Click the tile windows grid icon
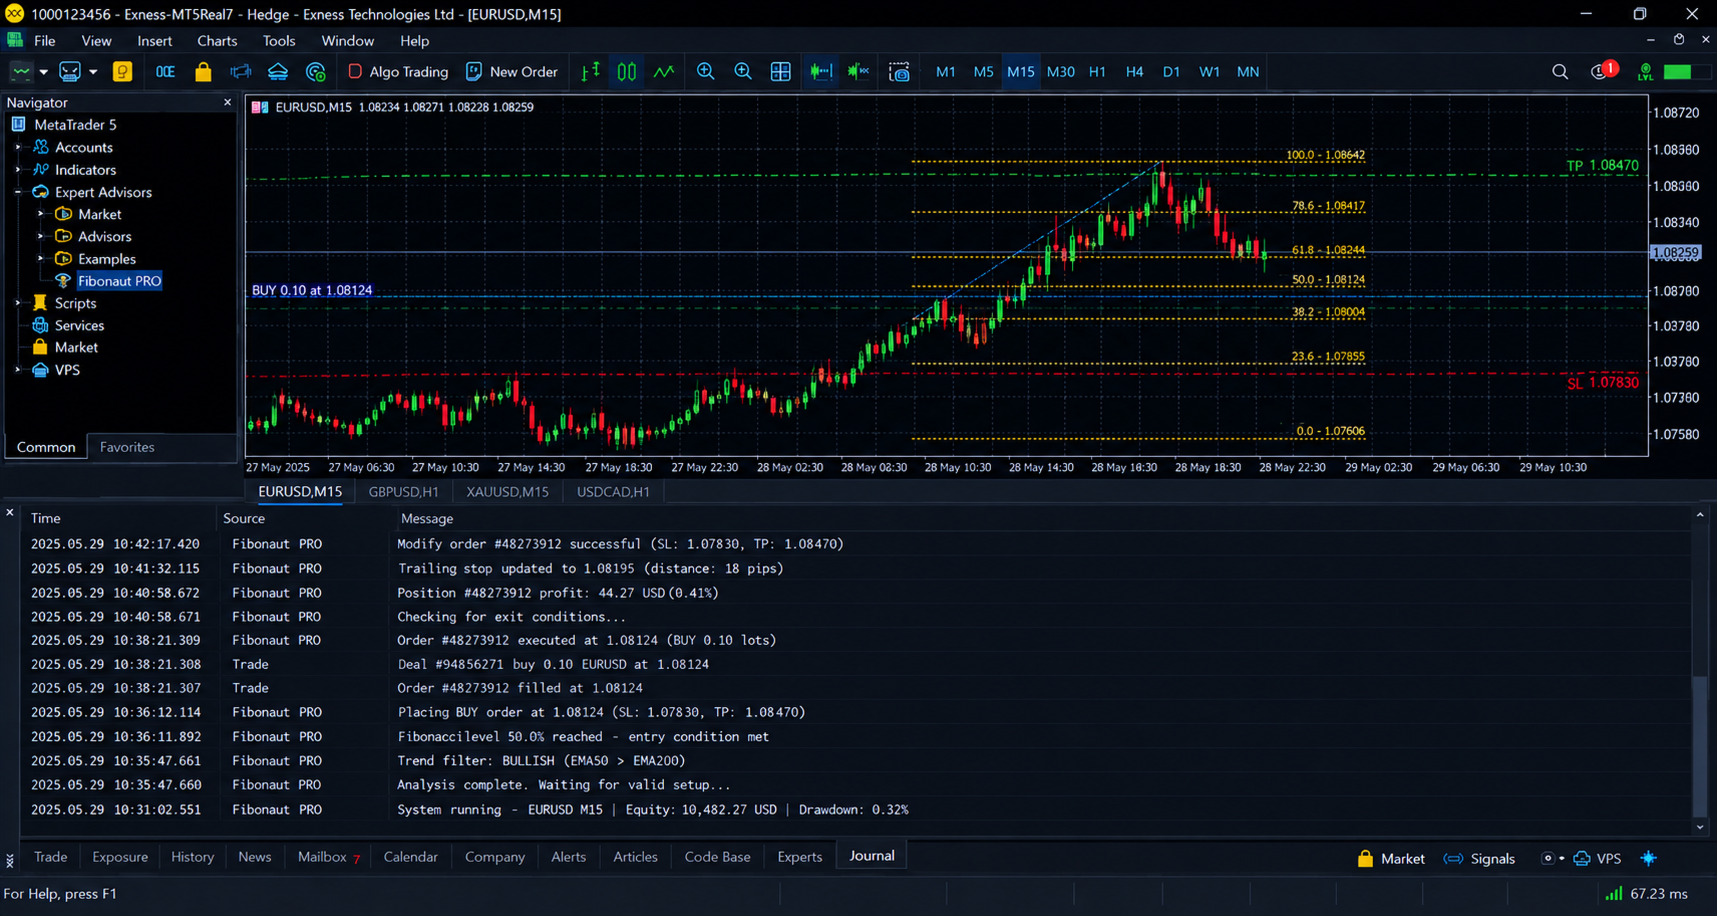Screen dimensions: 1717x916 click(781, 72)
